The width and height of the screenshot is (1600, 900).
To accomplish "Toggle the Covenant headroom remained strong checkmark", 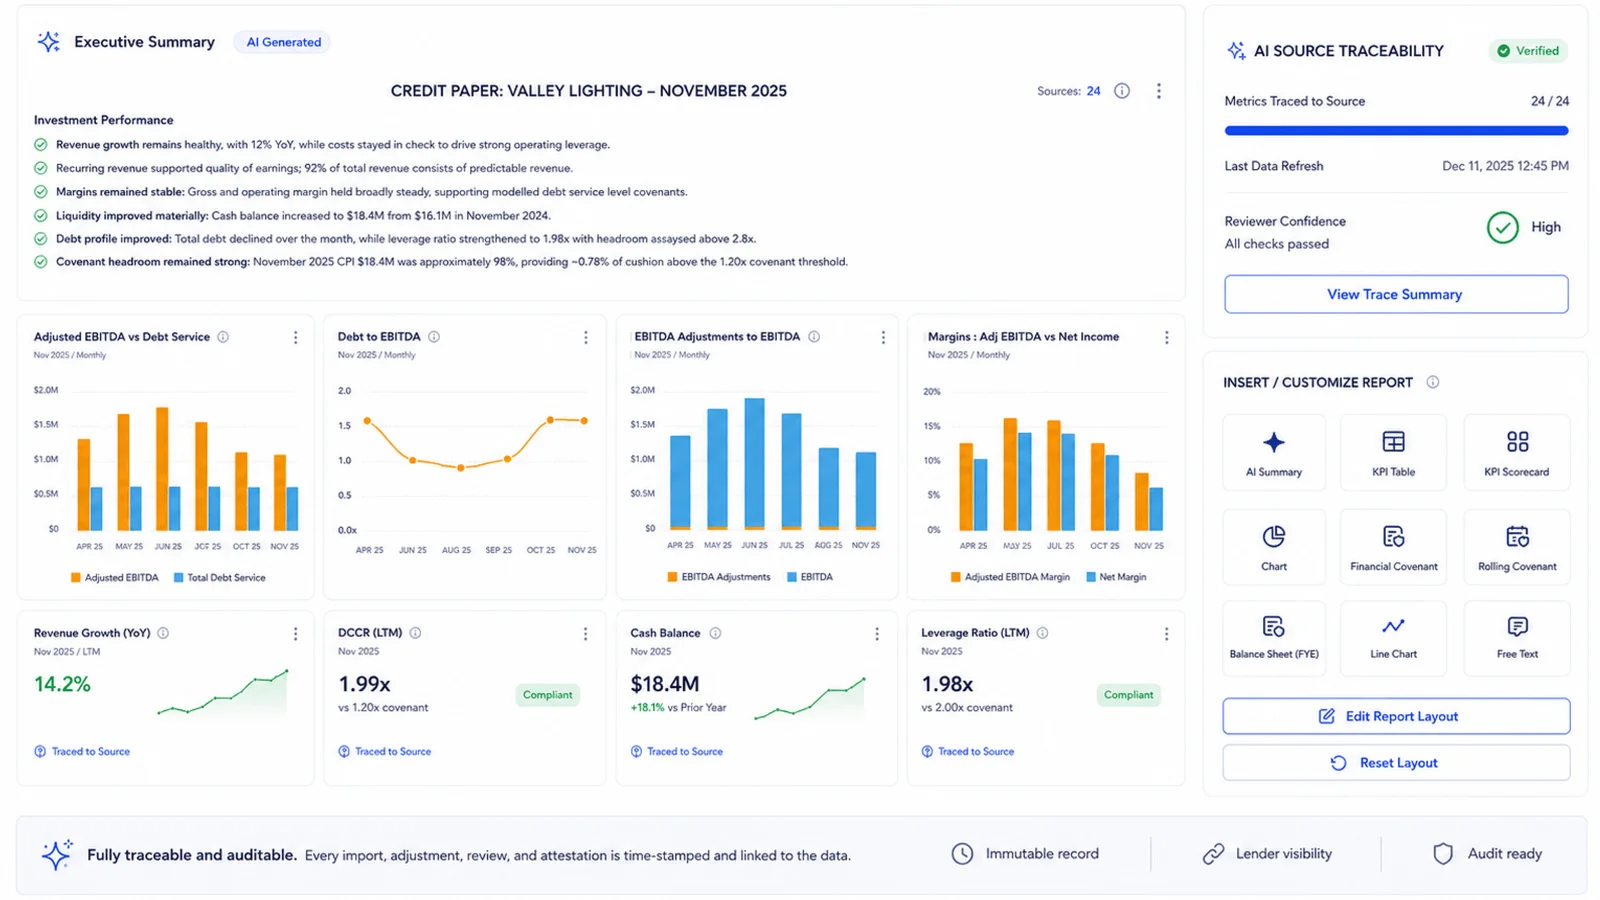I will (x=41, y=262).
